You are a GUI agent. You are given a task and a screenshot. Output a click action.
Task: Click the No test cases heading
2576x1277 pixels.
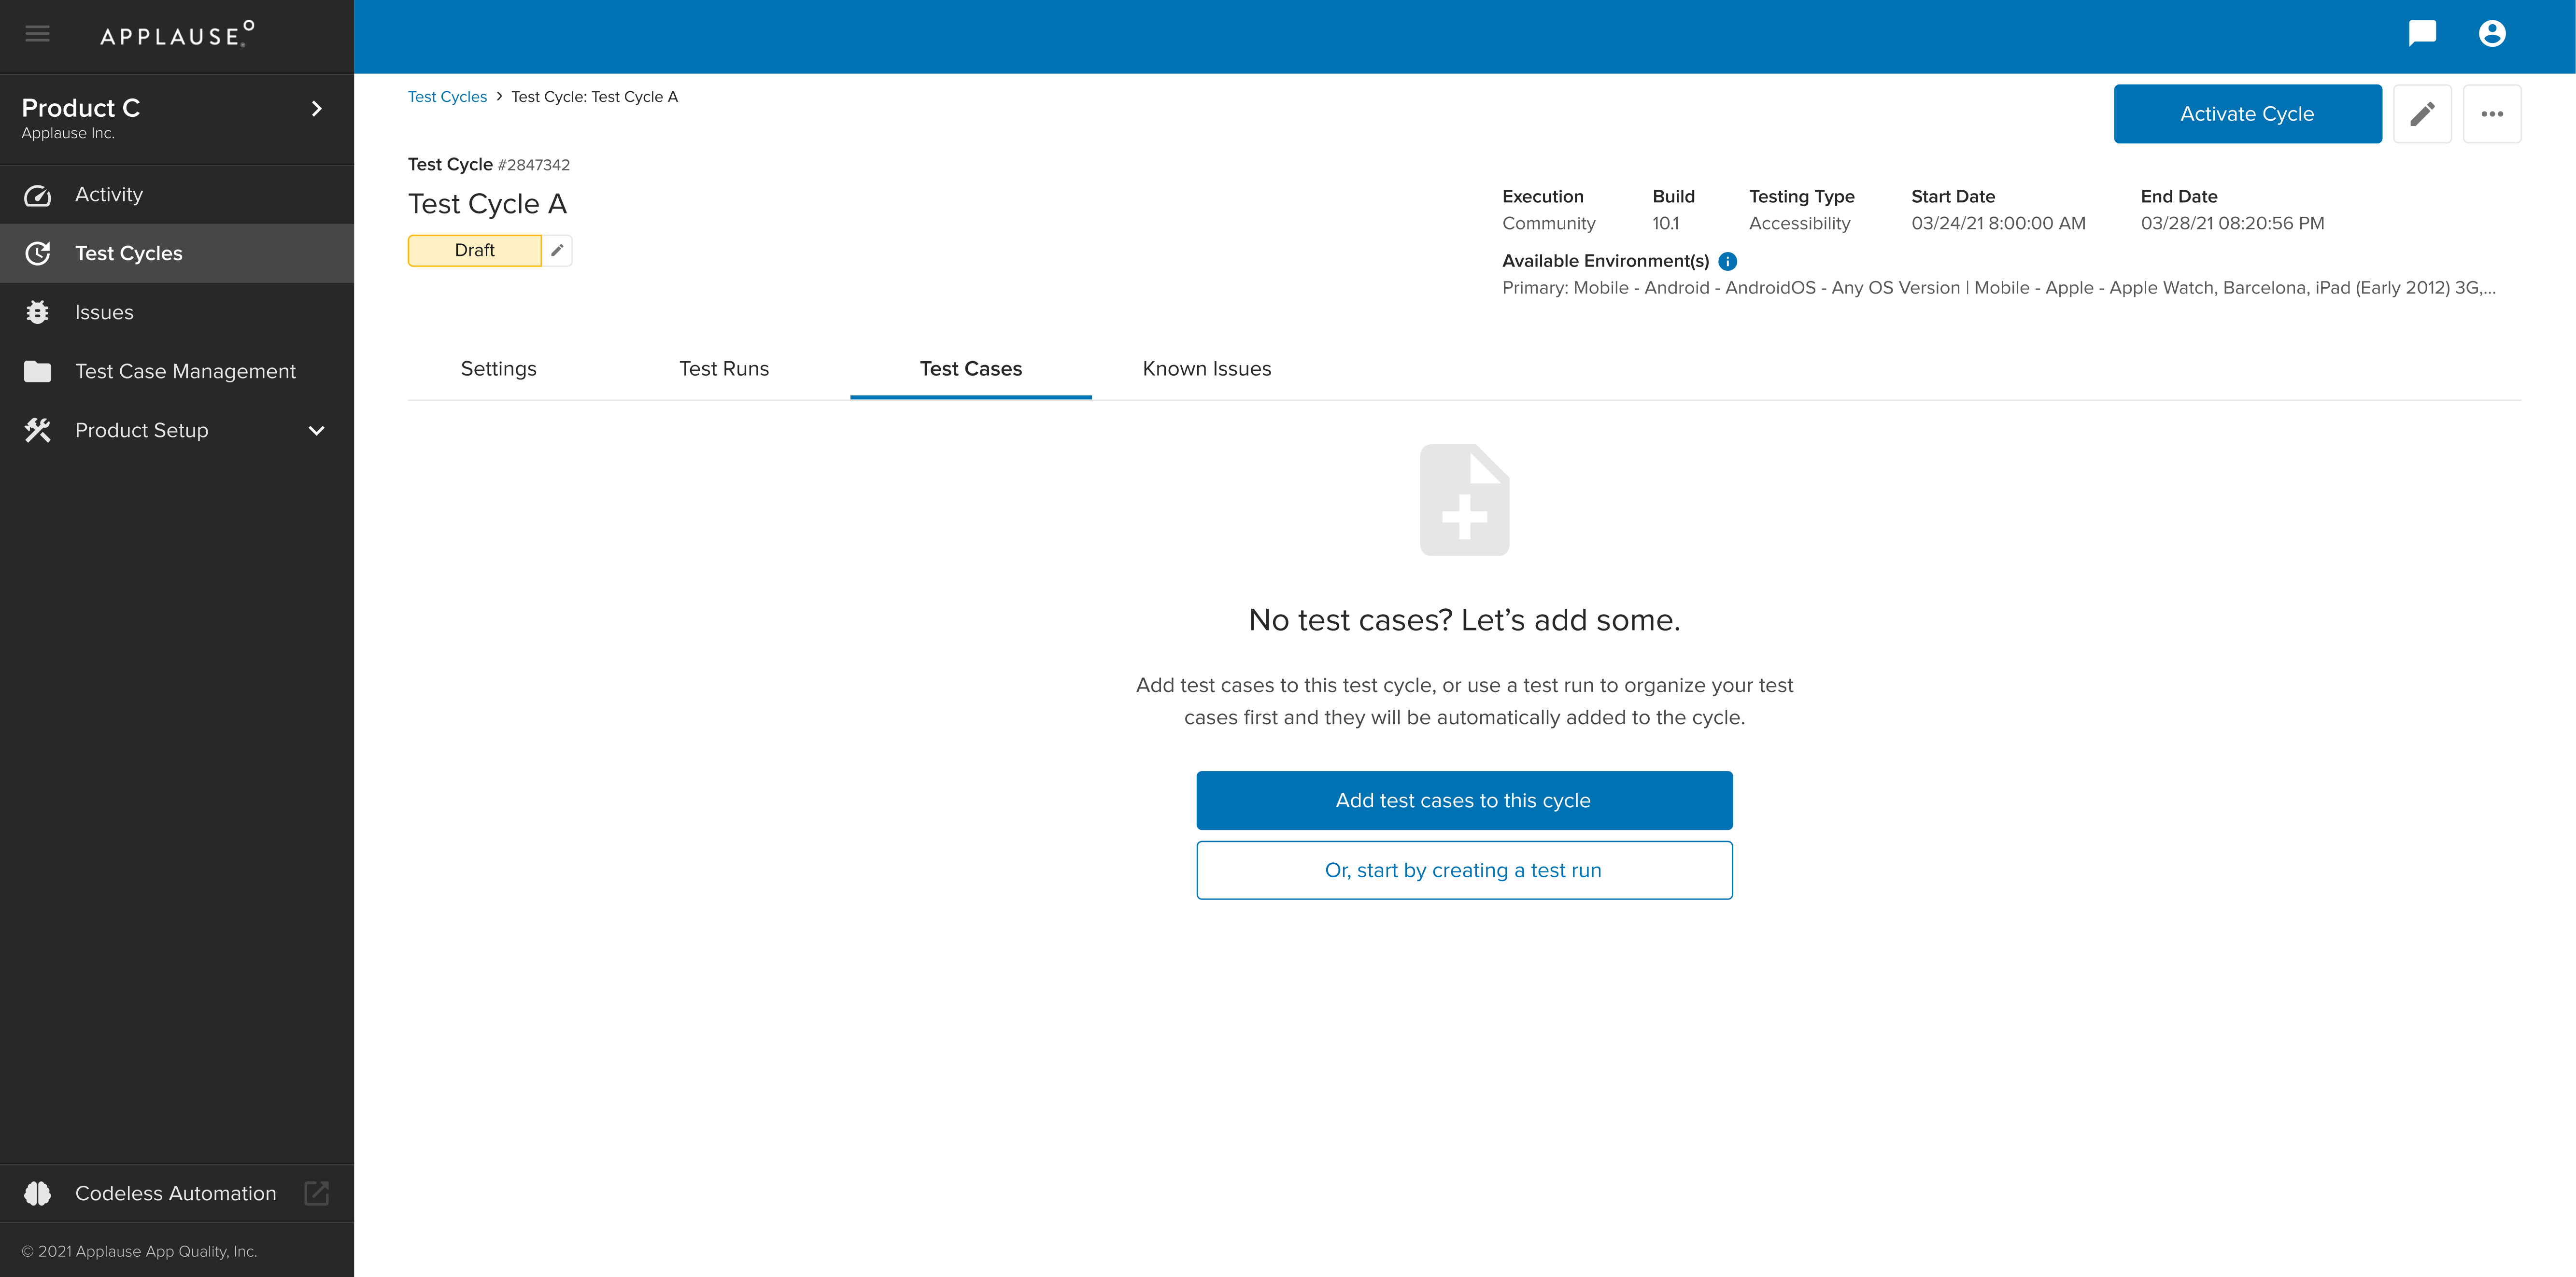tap(1464, 620)
